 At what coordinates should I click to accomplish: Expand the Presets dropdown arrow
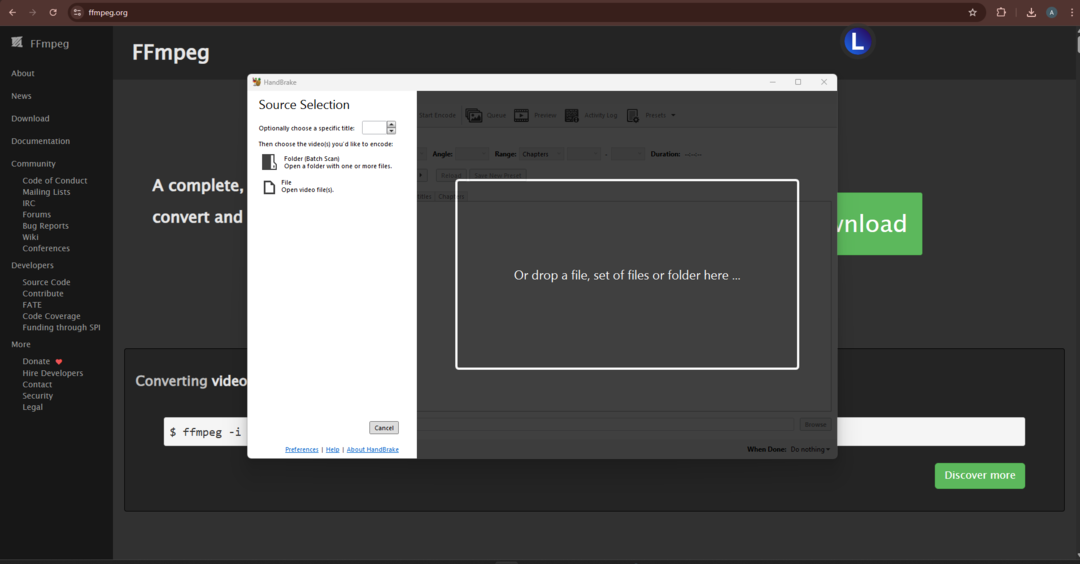click(673, 116)
